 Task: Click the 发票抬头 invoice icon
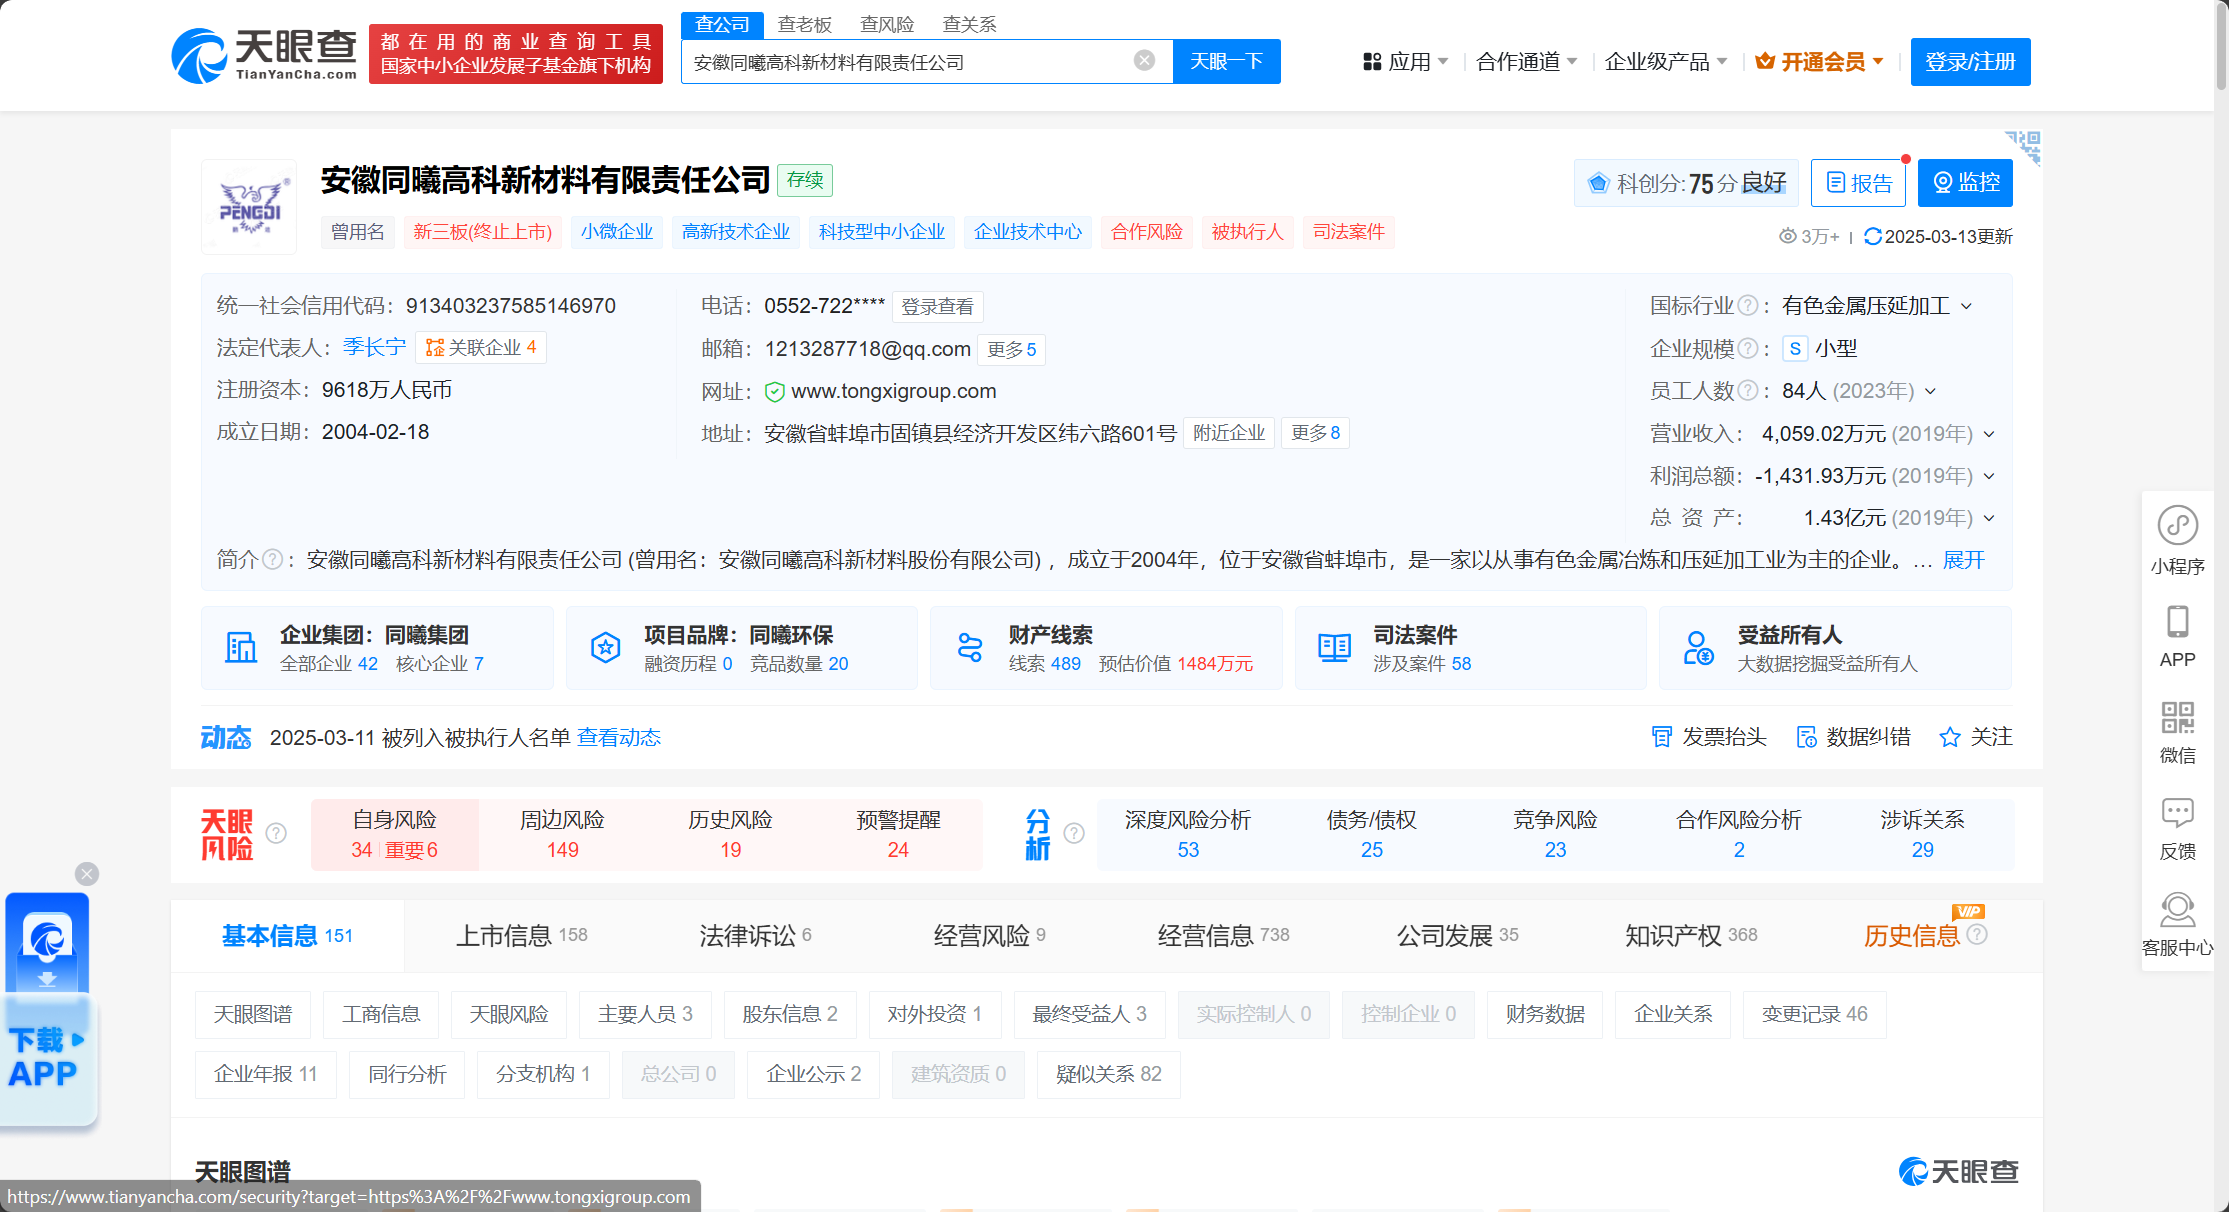tap(1661, 737)
